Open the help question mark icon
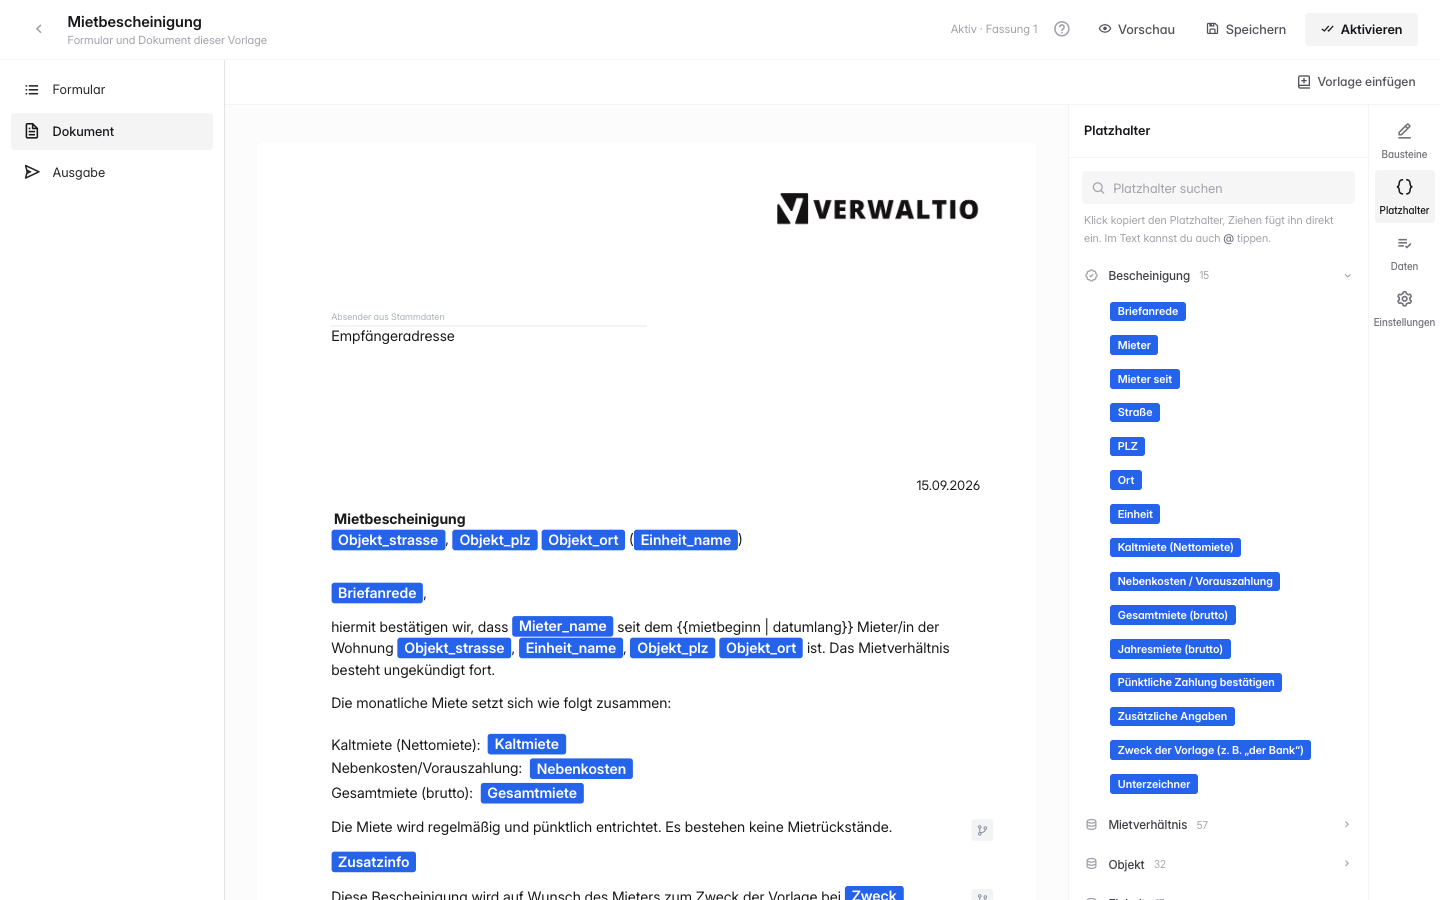This screenshot has height=900, width=1440. click(x=1062, y=29)
